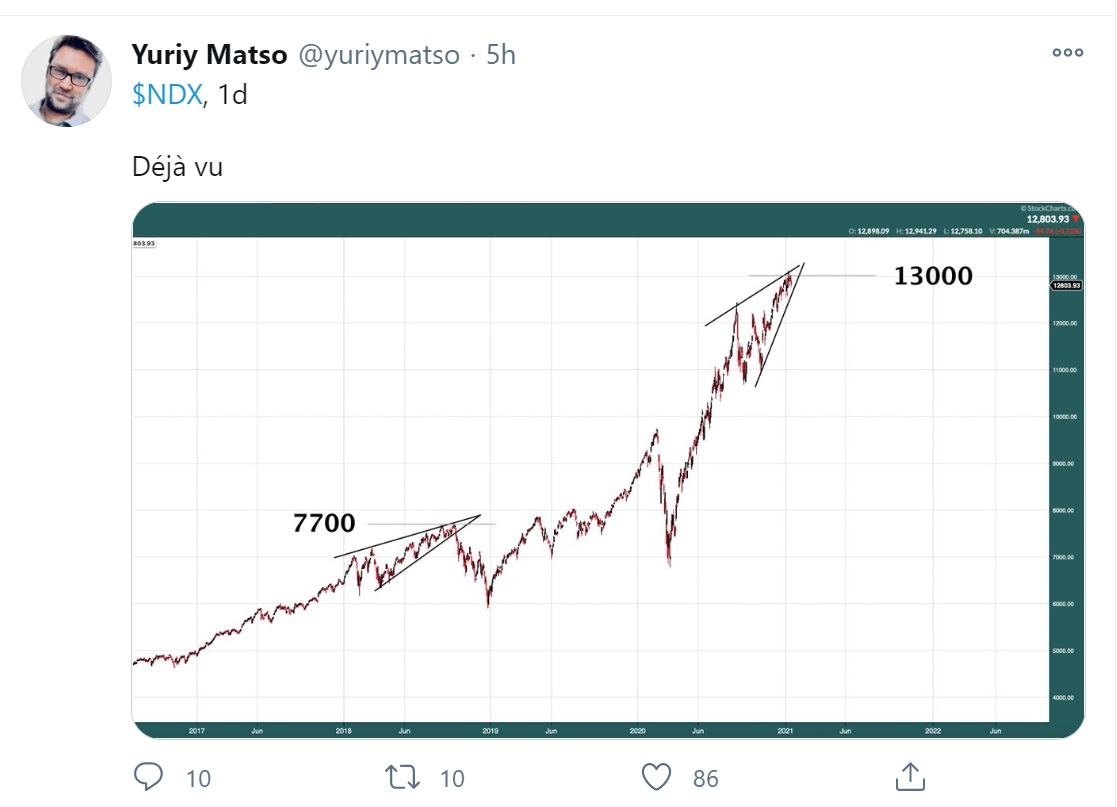
Task: Open the three-dot more options menu
Action: (x=1067, y=53)
